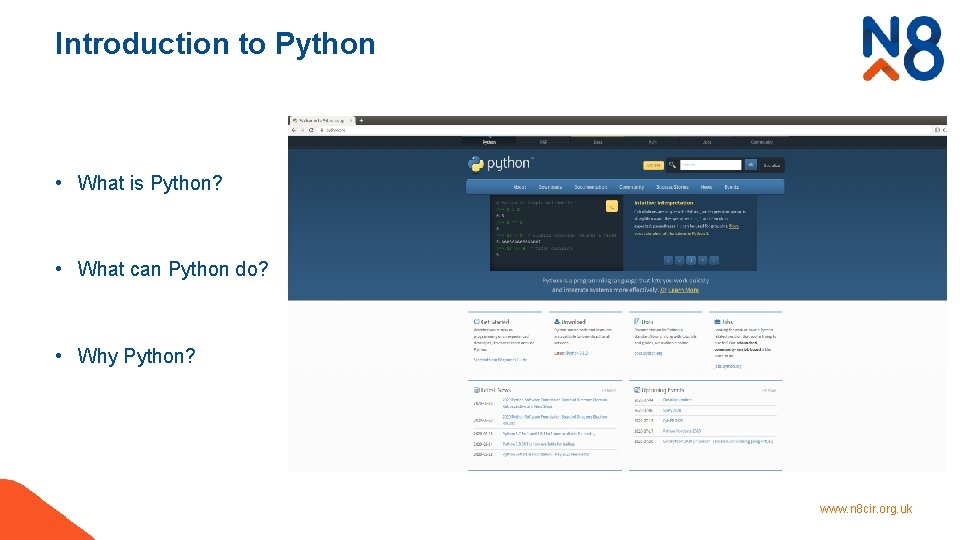Screen dimensions: 960x540
Task: Click the browser back arrow
Action: tap(294, 130)
